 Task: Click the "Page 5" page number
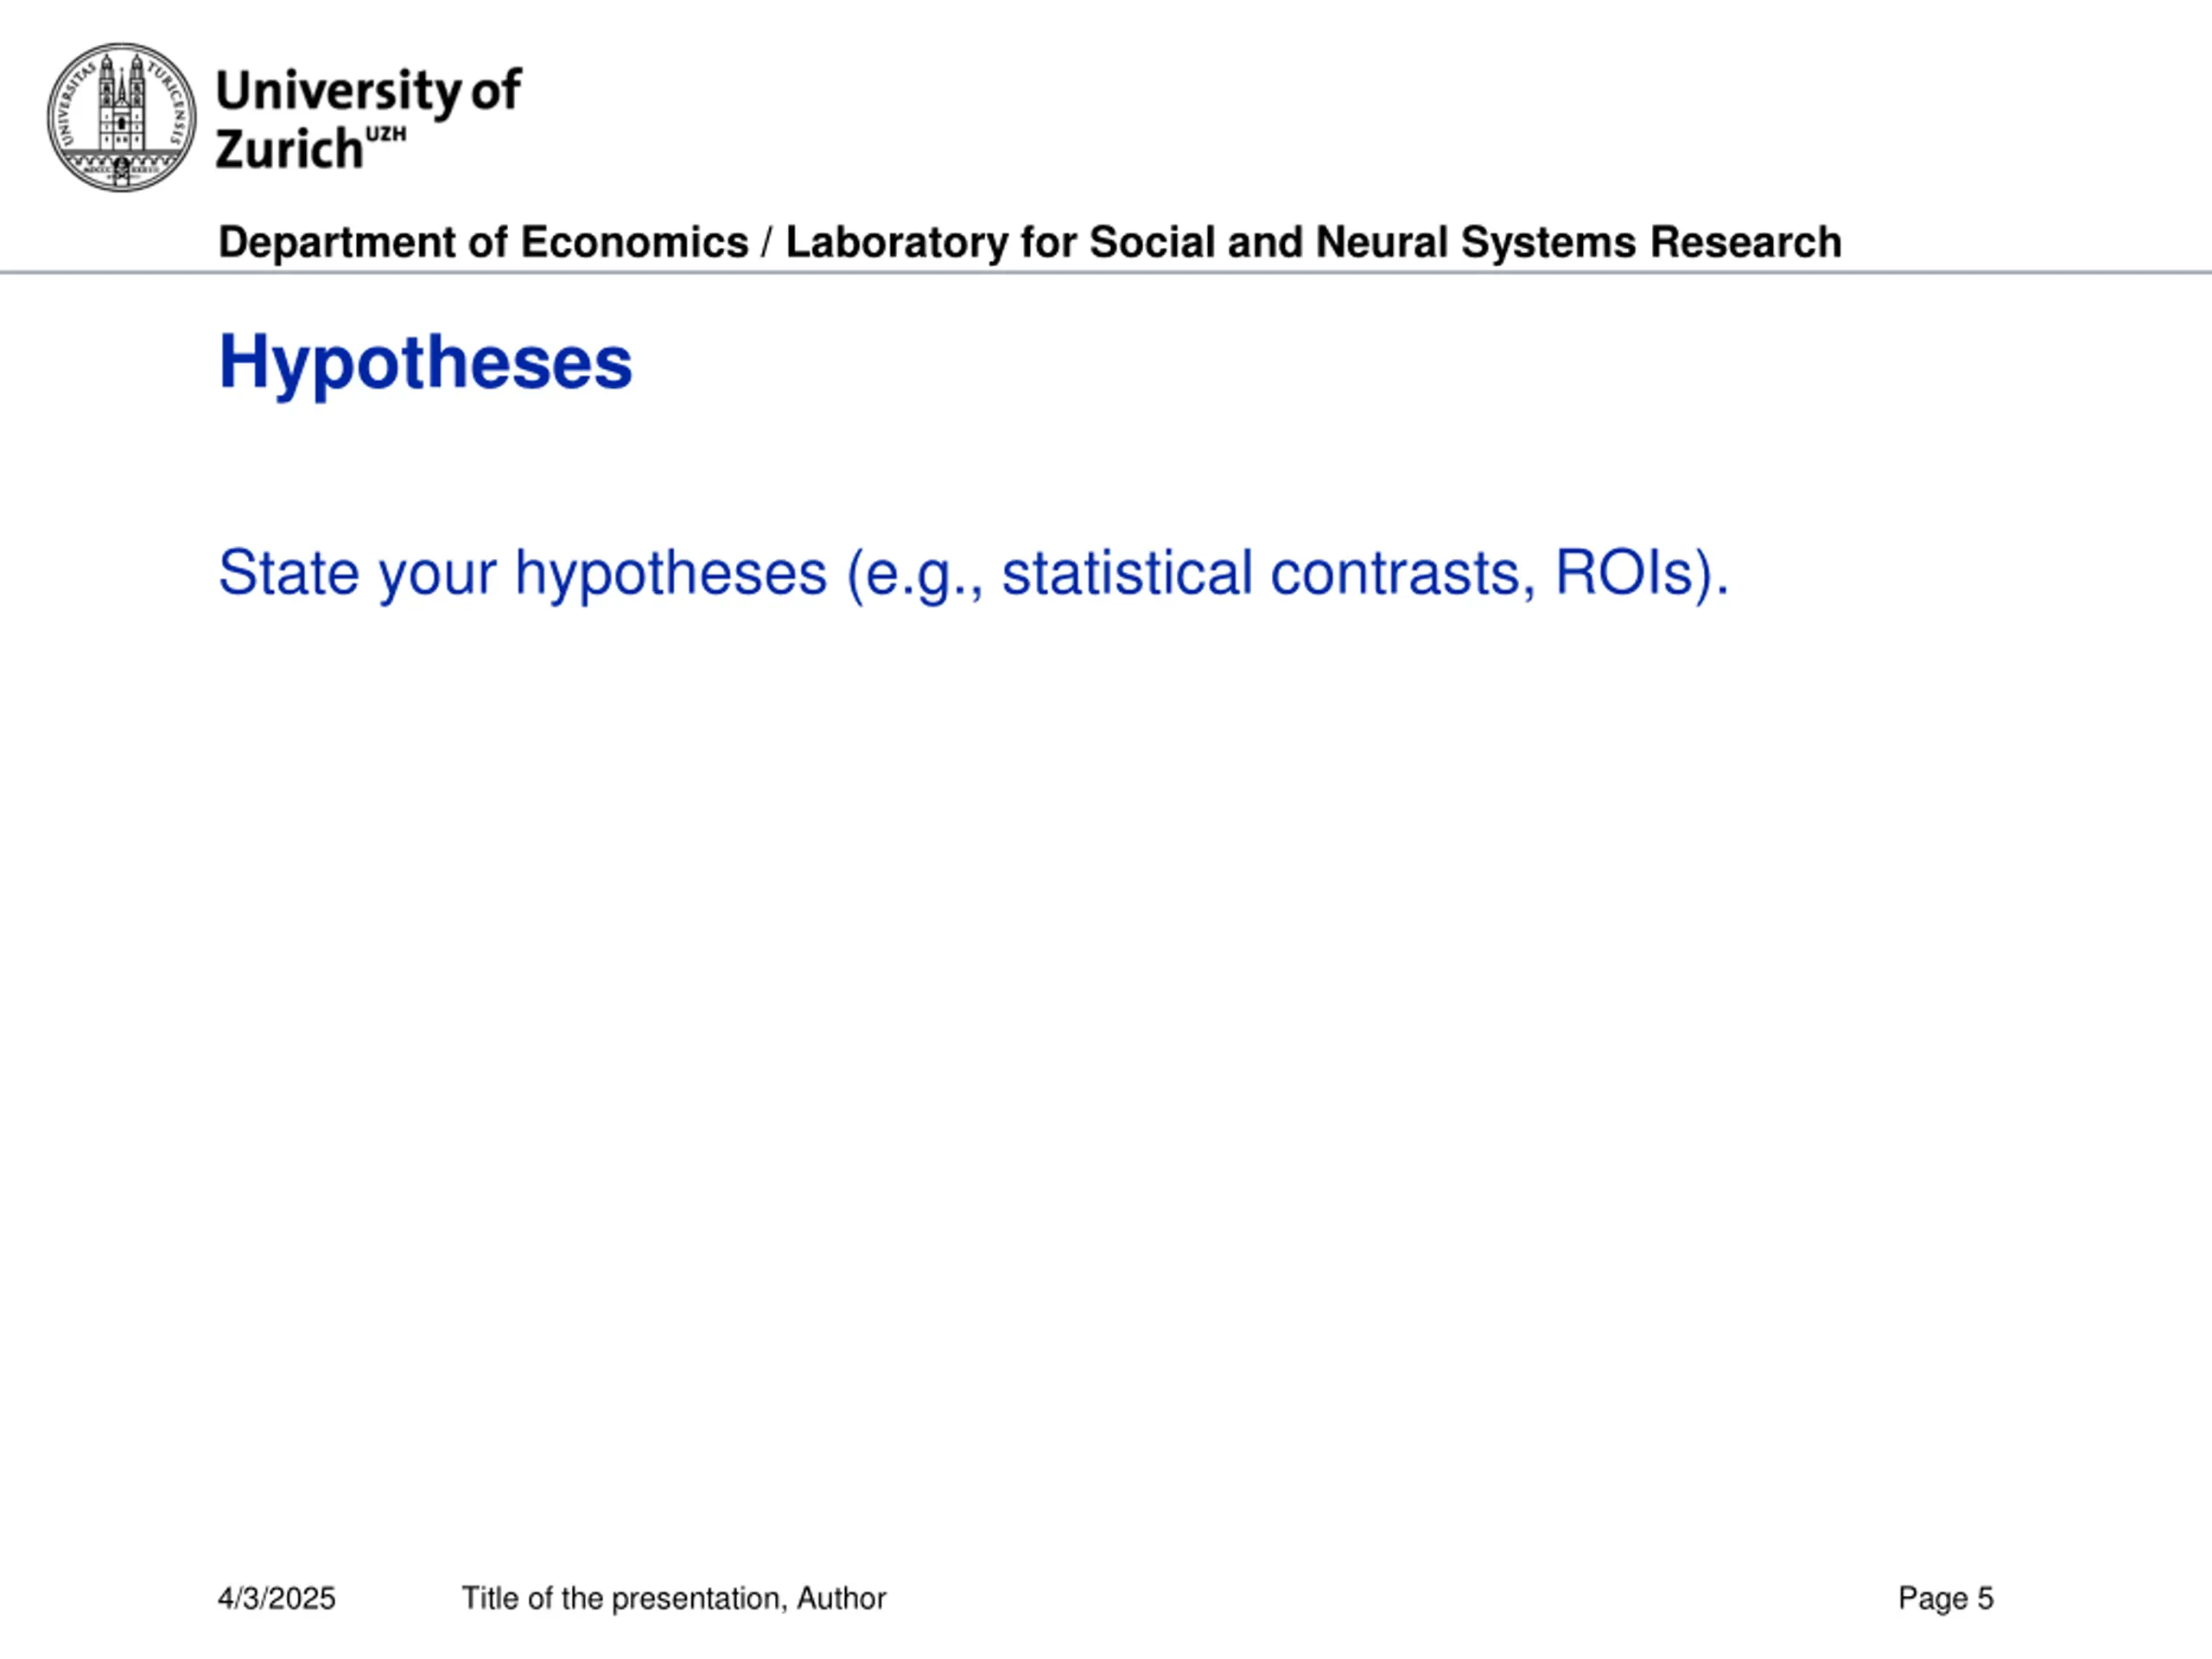[1946, 1598]
